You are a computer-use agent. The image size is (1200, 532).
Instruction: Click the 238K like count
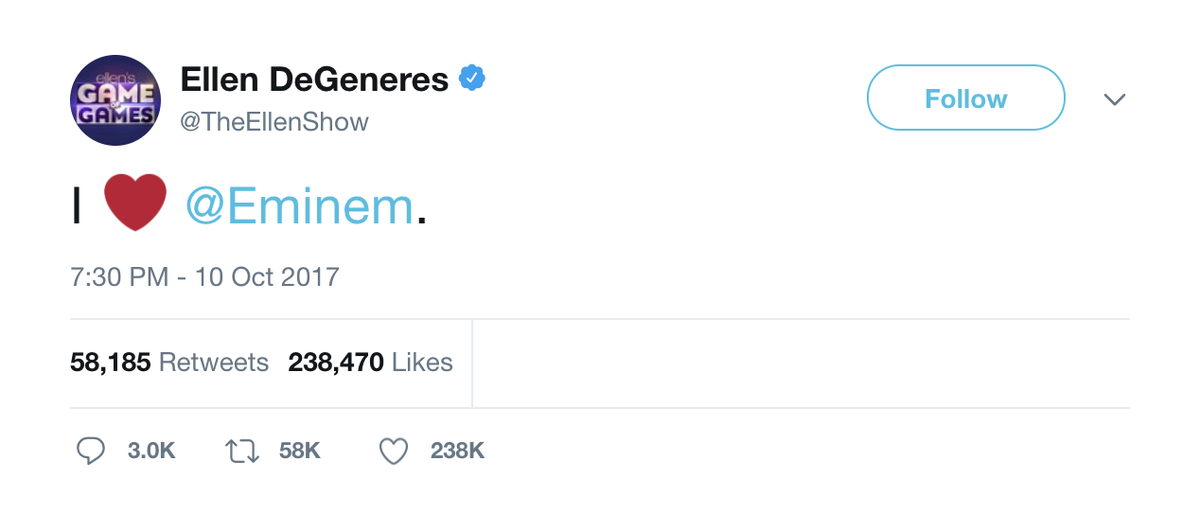click(457, 451)
